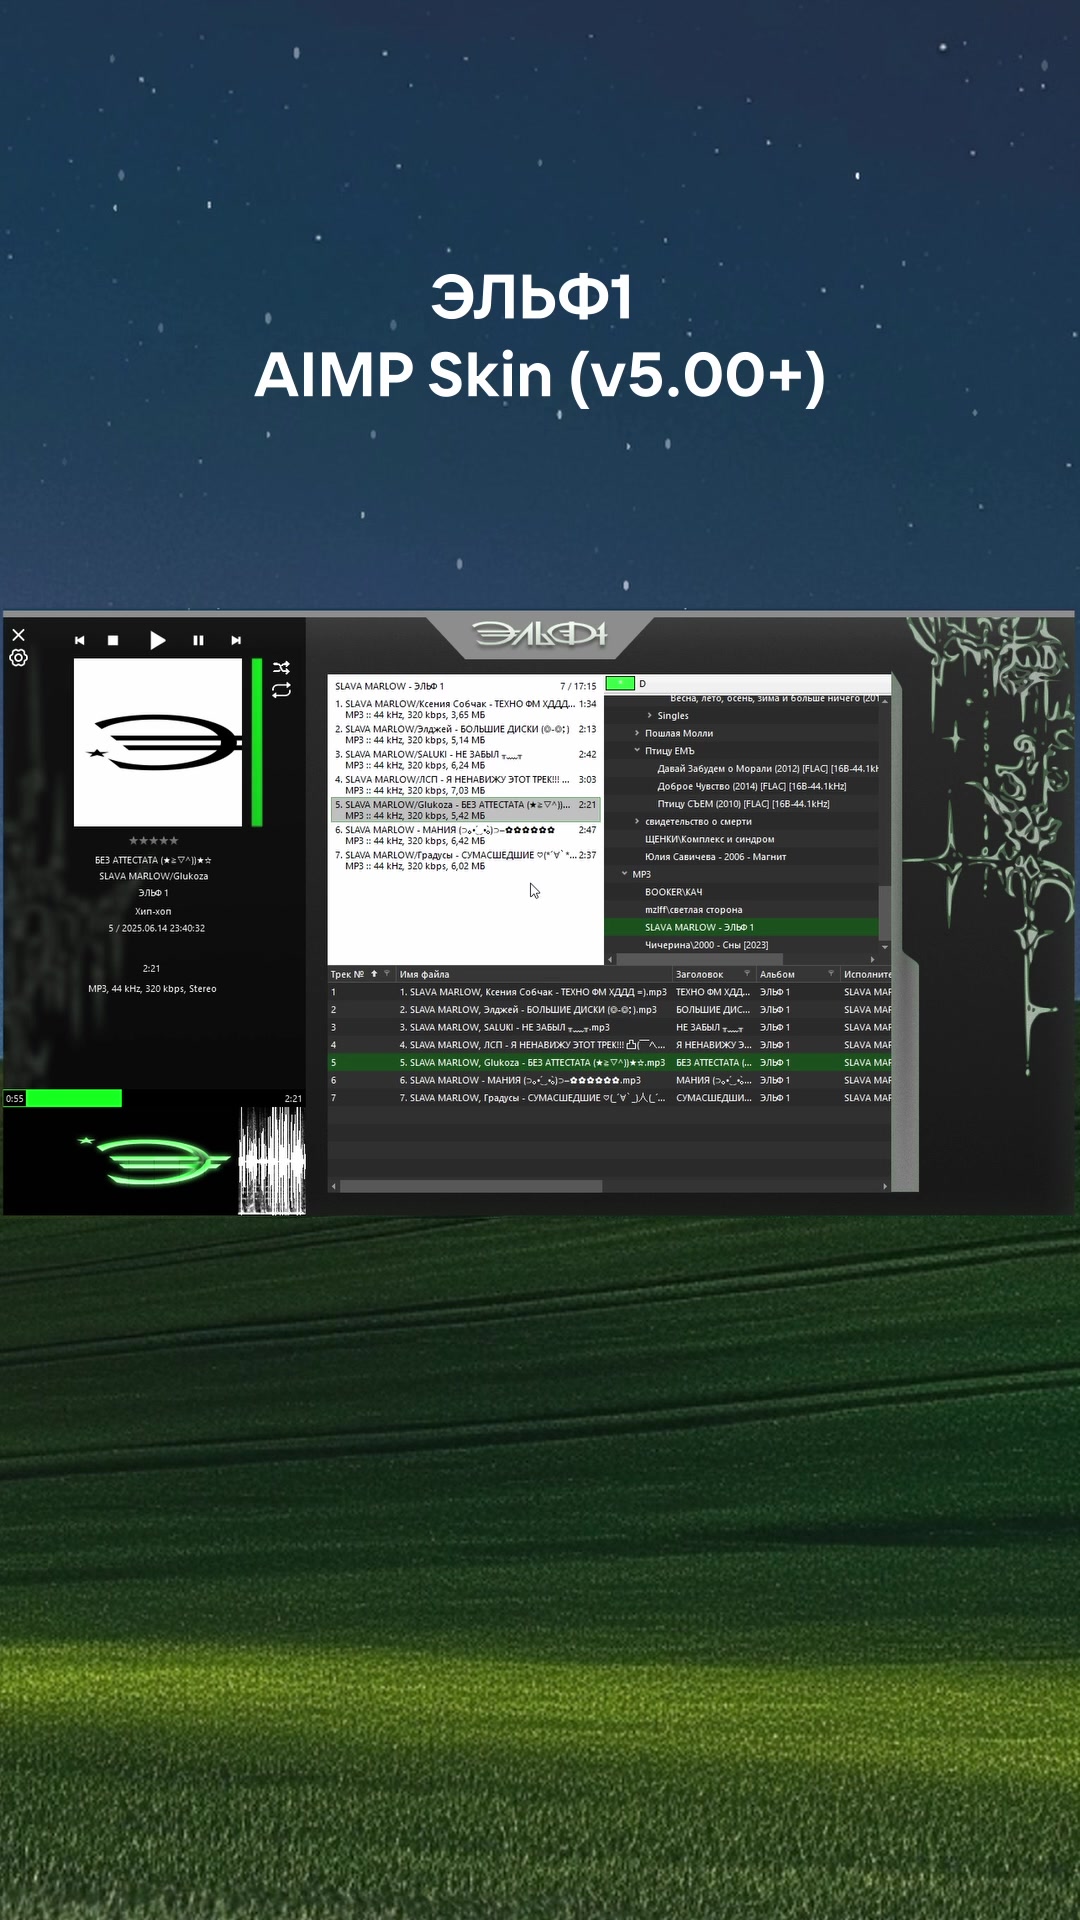Image resolution: width=1080 pixels, height=1920 pixels.
Task: Toggle repeat playback mode
Action: (281, 690)
